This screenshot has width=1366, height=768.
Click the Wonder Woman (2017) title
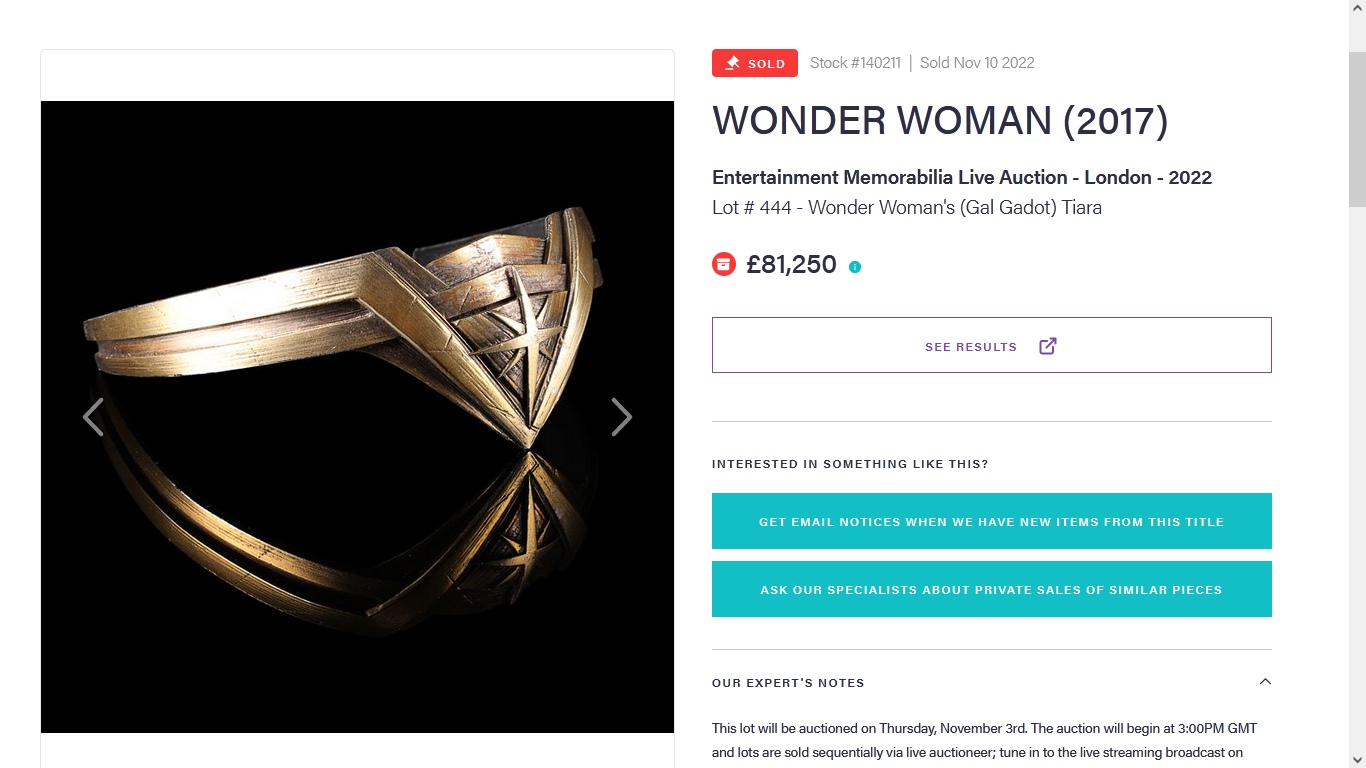click(939, 121)
